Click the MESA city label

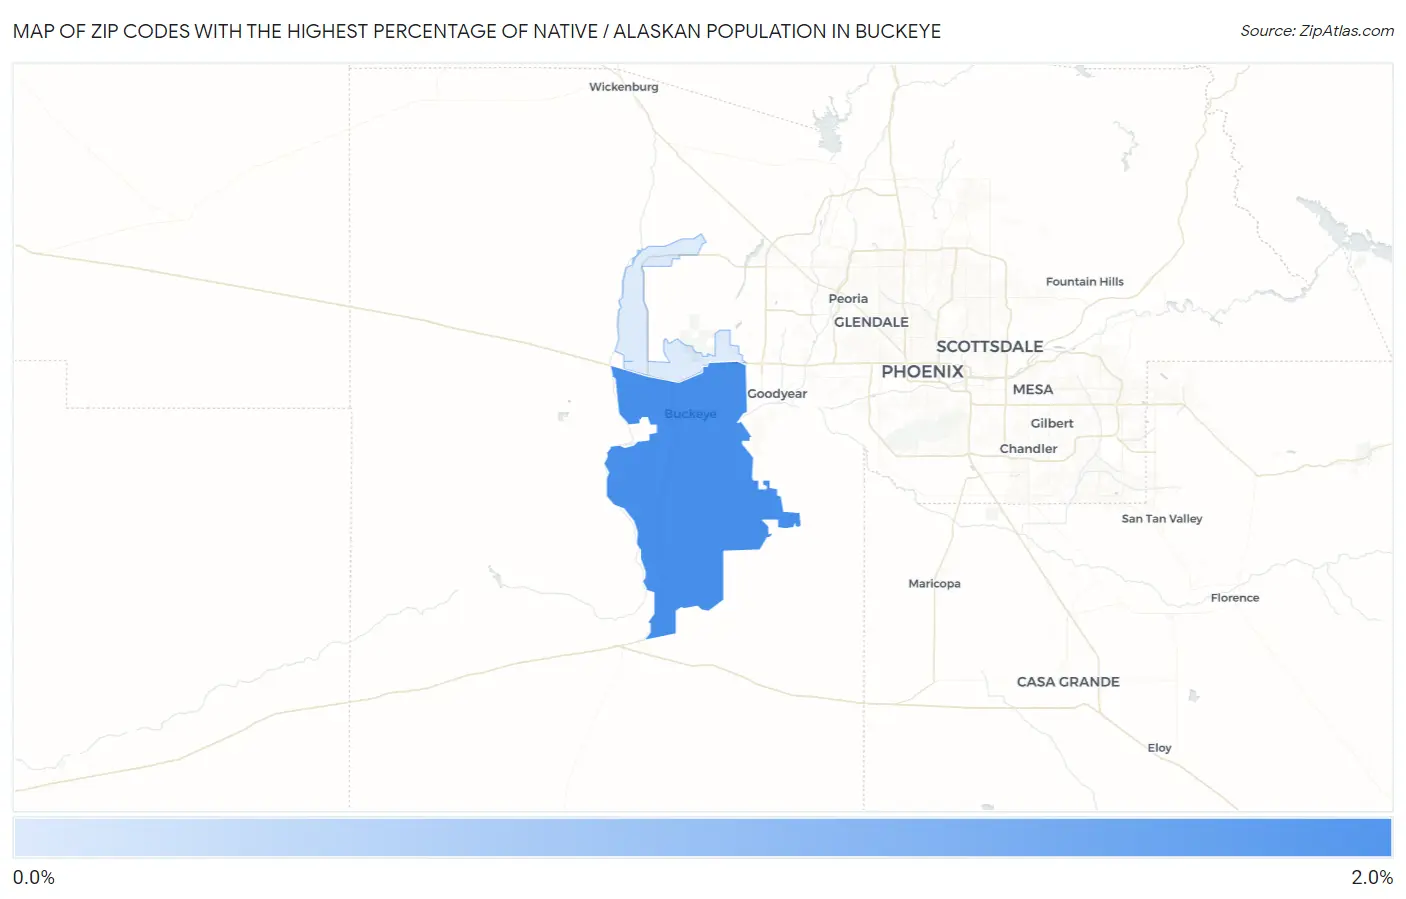pos(1032,389)
